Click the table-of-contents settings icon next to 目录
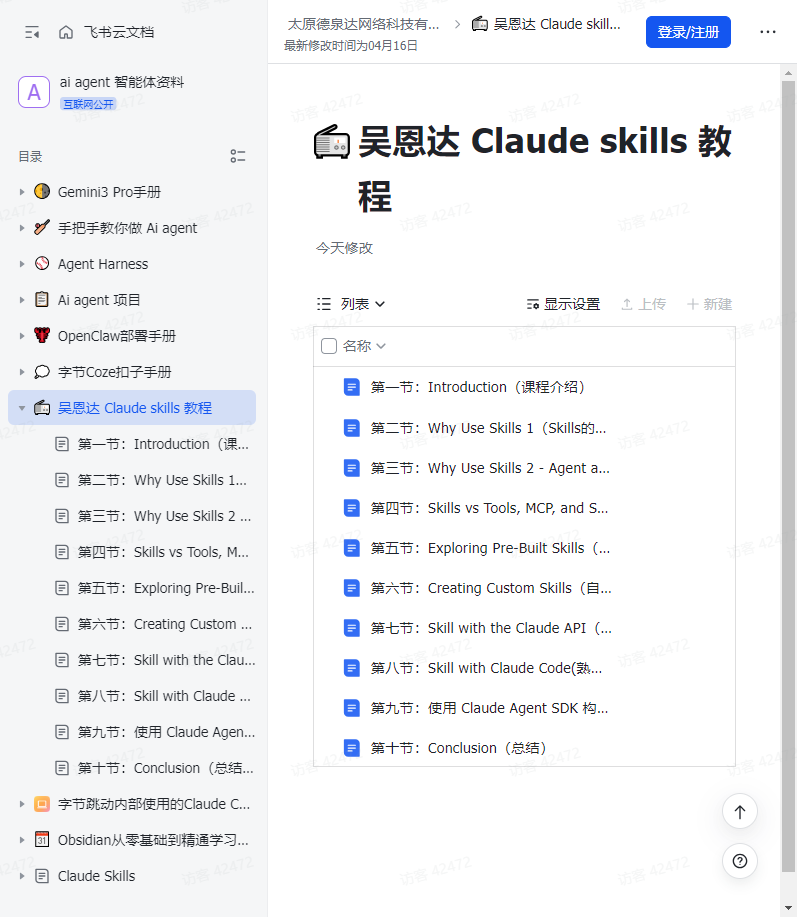The image size is (797, 917). point(237,156)
